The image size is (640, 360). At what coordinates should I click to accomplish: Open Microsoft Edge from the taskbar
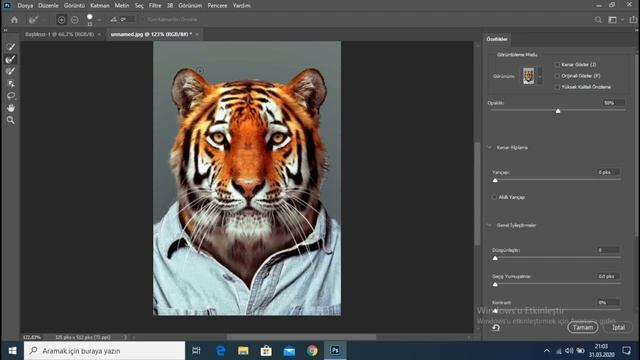[220, 351]
